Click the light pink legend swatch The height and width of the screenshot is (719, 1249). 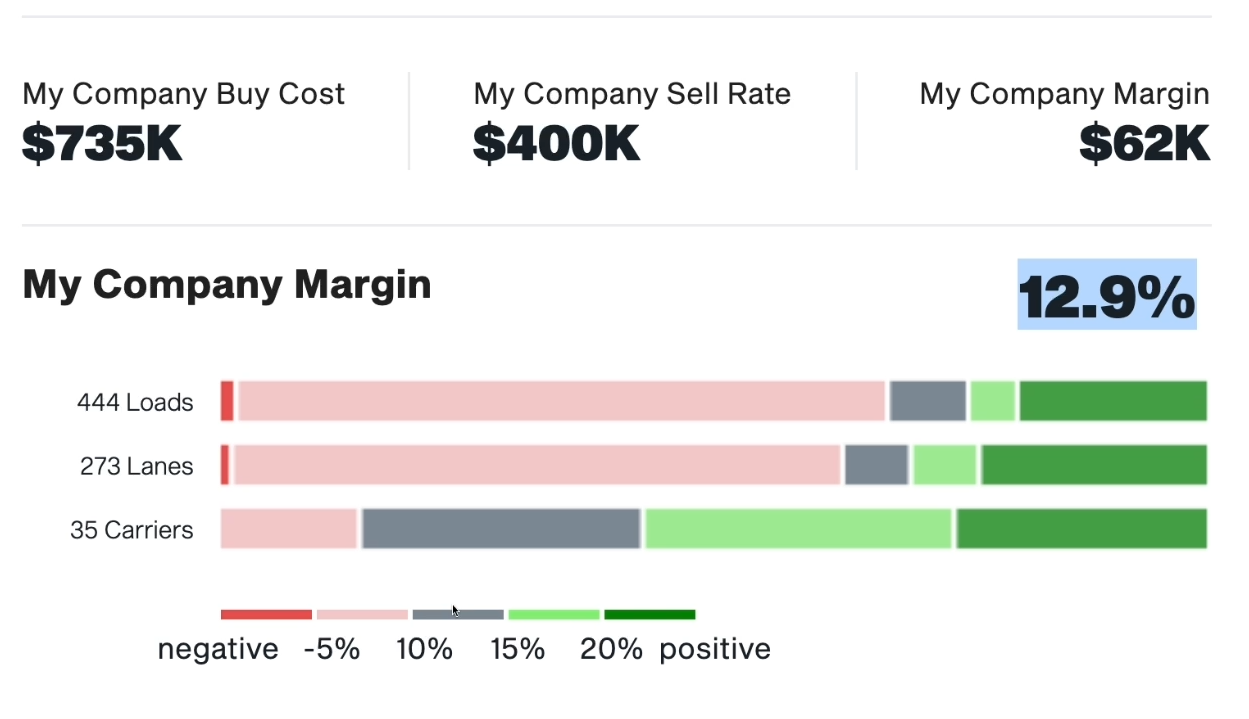[362, 614]
